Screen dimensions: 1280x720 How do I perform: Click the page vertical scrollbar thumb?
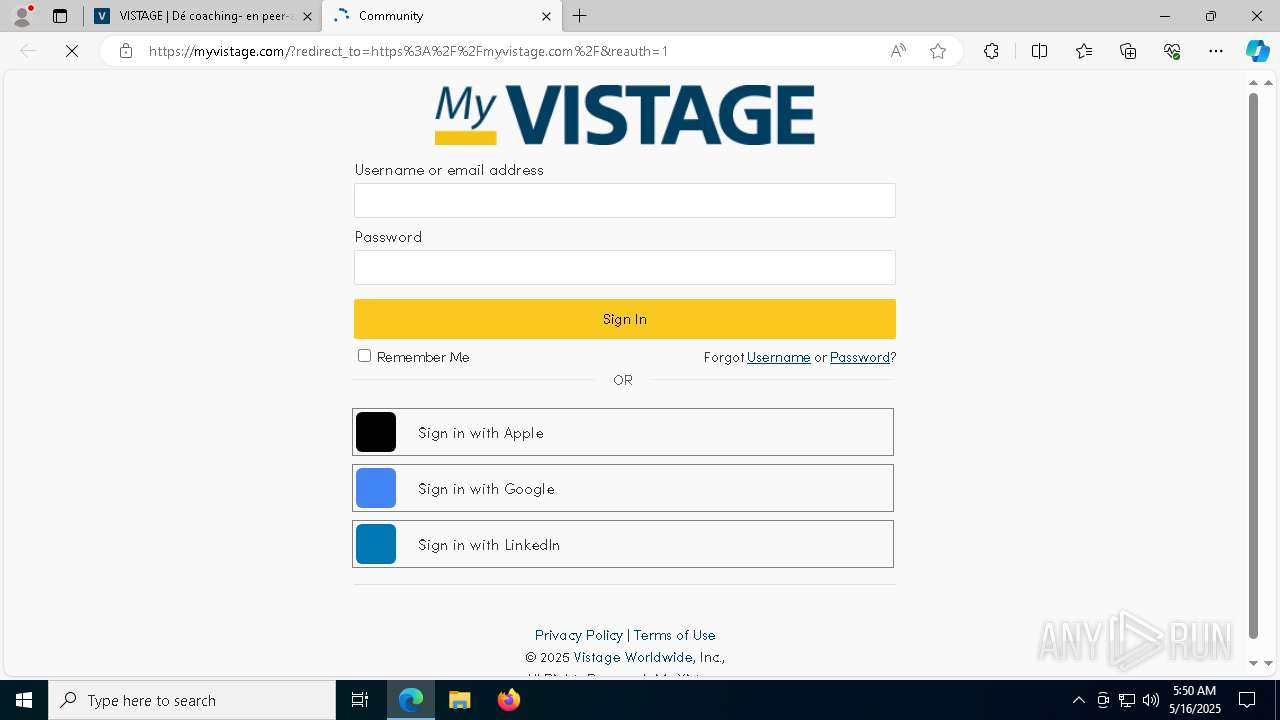click(1254, 365)
